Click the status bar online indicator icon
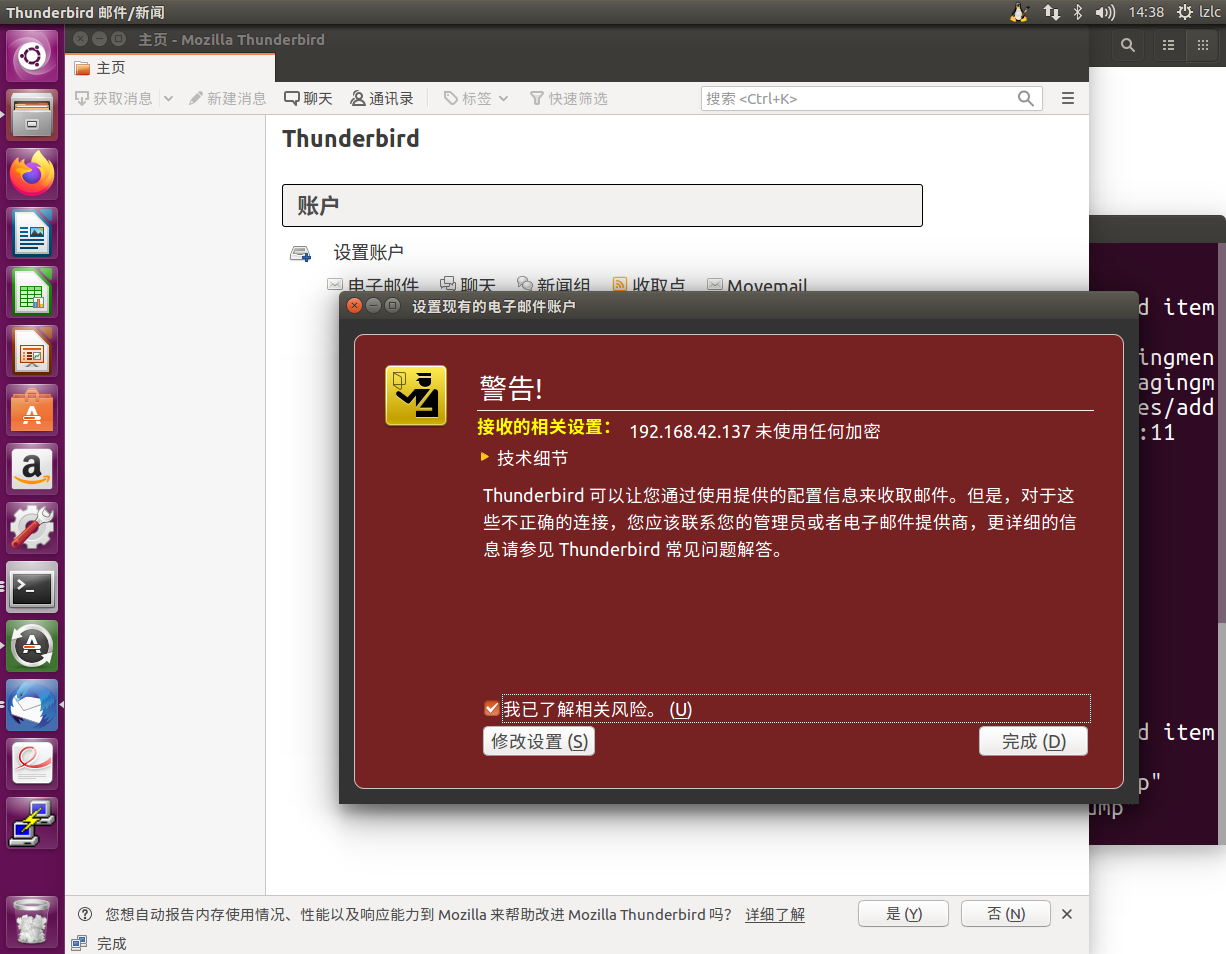This screenshot has width=1226, height=954. (x=79, y=943)
